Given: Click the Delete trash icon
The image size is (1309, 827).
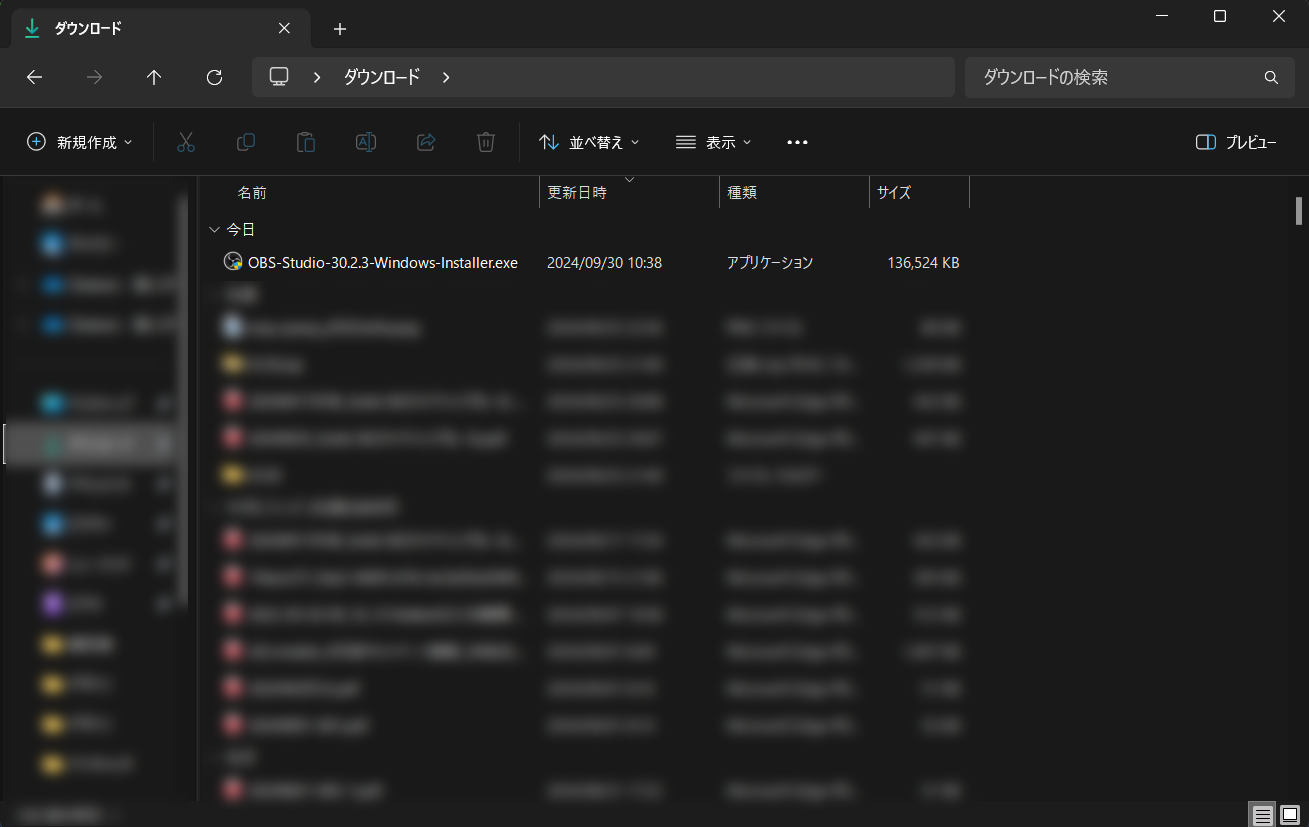Looking at the screenshot, I should (x=486, y=142).
